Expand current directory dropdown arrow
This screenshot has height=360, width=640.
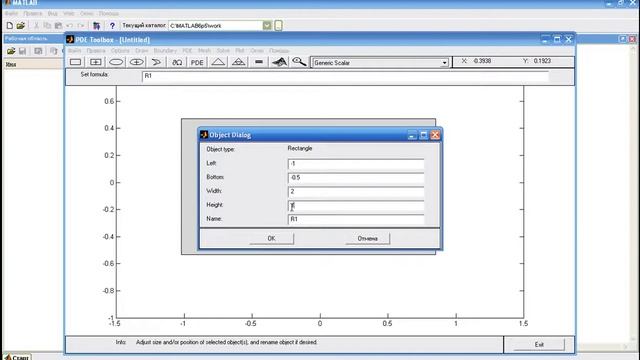(267, 26)
